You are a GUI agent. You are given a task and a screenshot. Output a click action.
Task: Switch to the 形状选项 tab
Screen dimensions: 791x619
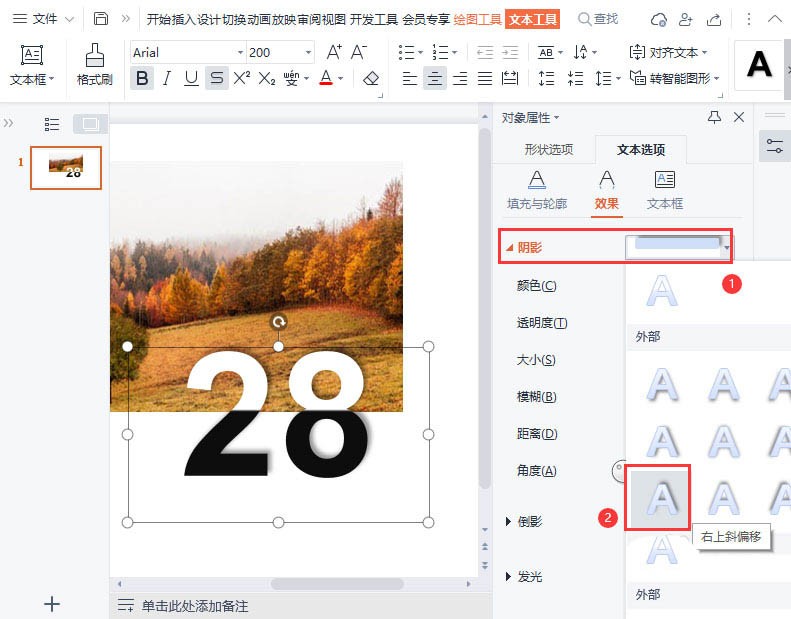pos(548,150)
